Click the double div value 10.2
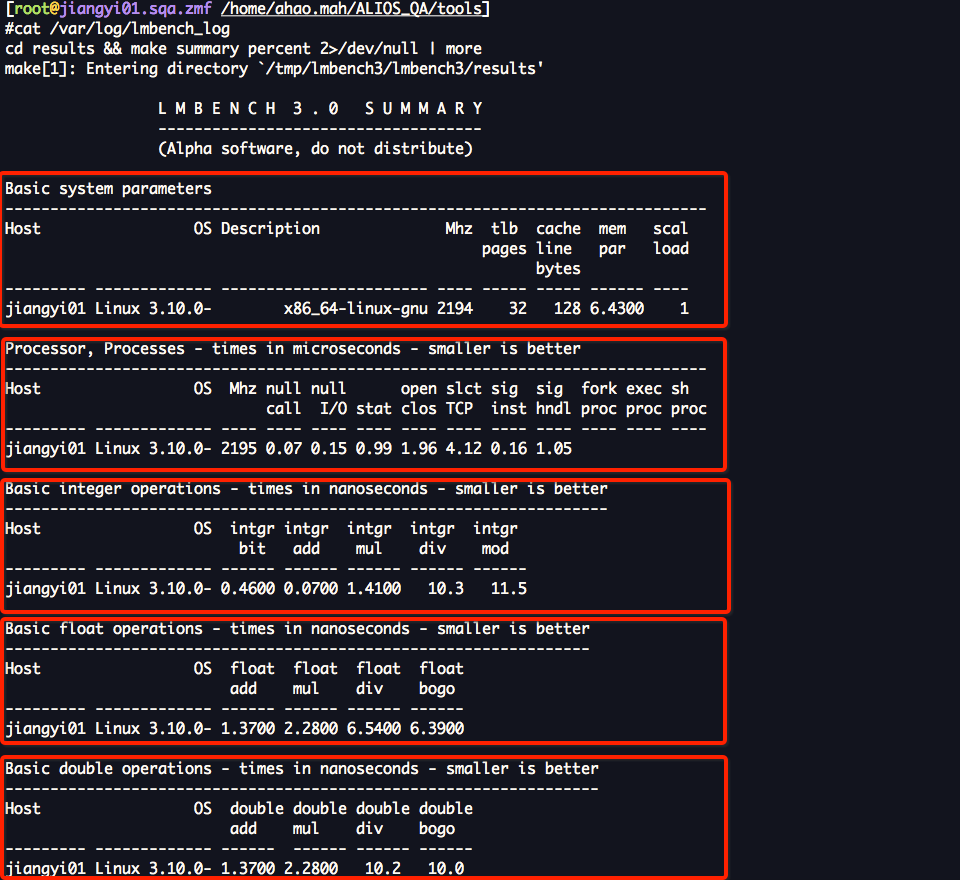The height and width of the screenshot is (880, 960). (383, 868)
